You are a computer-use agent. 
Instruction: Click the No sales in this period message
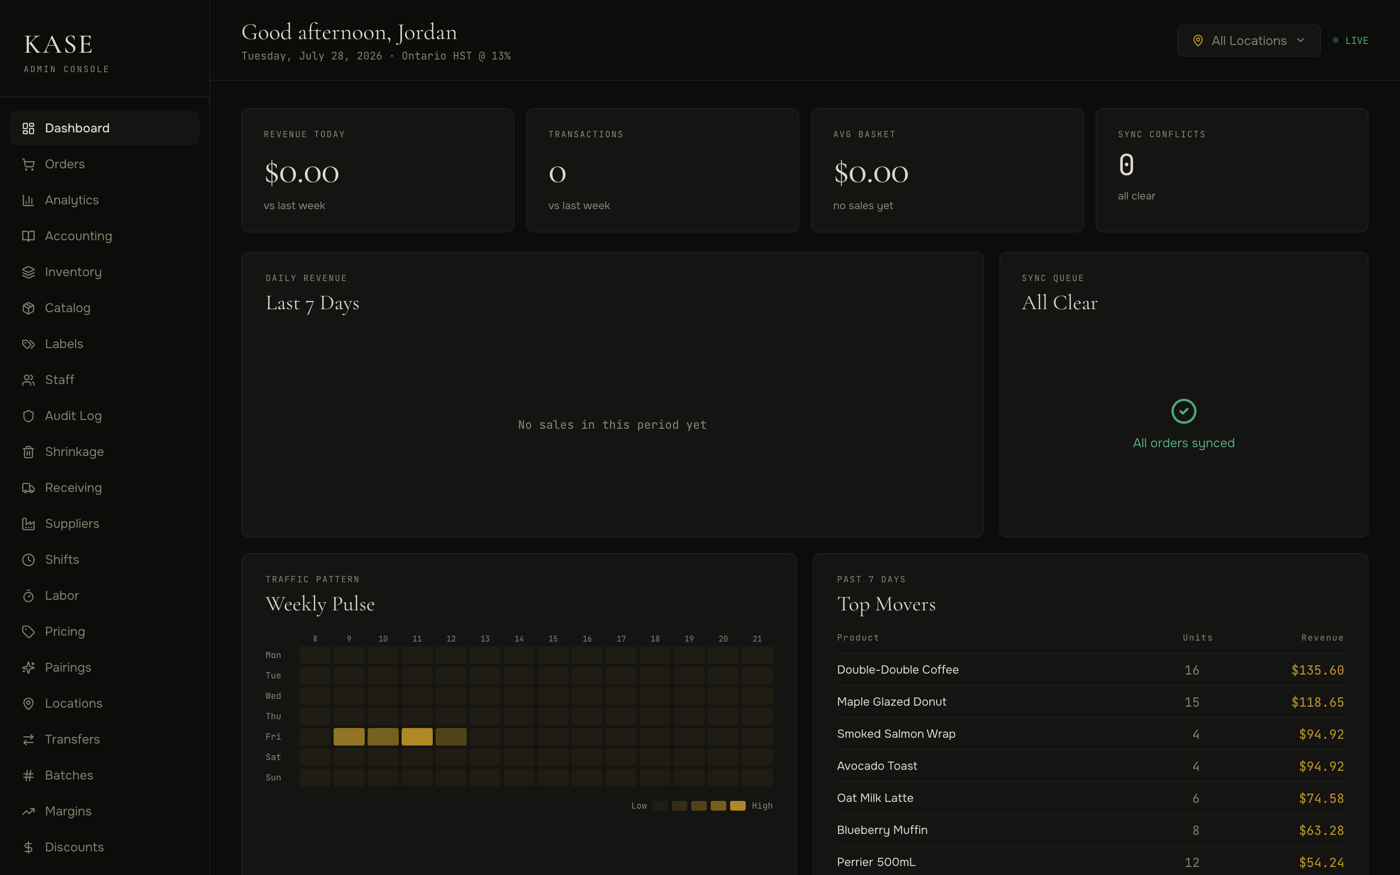612,425
